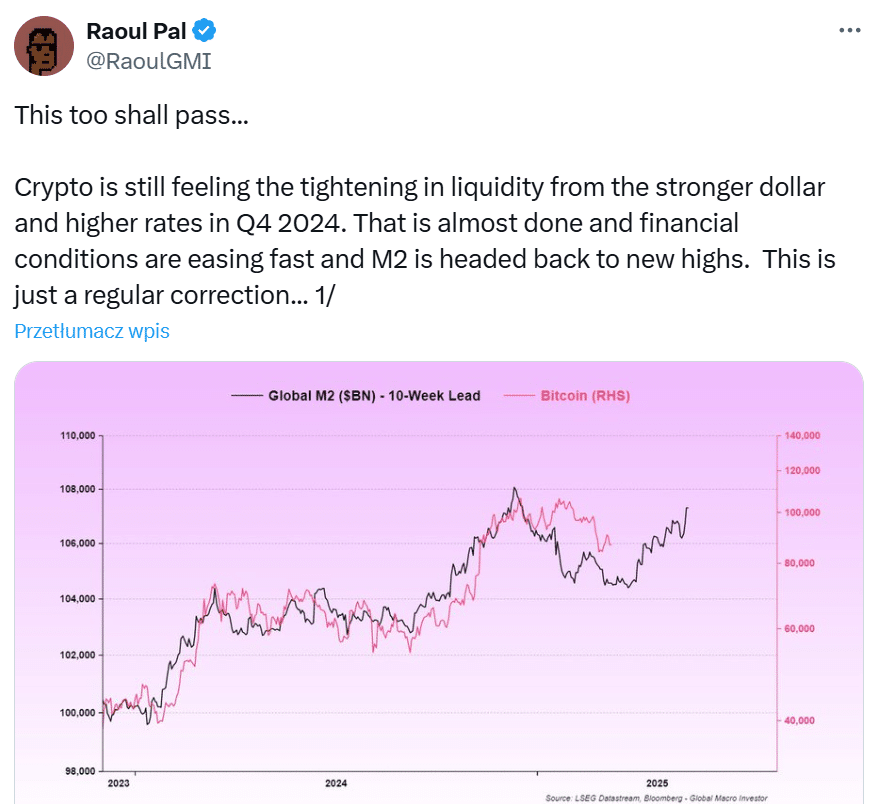Viewport: 882px width, 804px height.
Task: Click the pink Bitcoin legend line
Action: click(519, 396)
